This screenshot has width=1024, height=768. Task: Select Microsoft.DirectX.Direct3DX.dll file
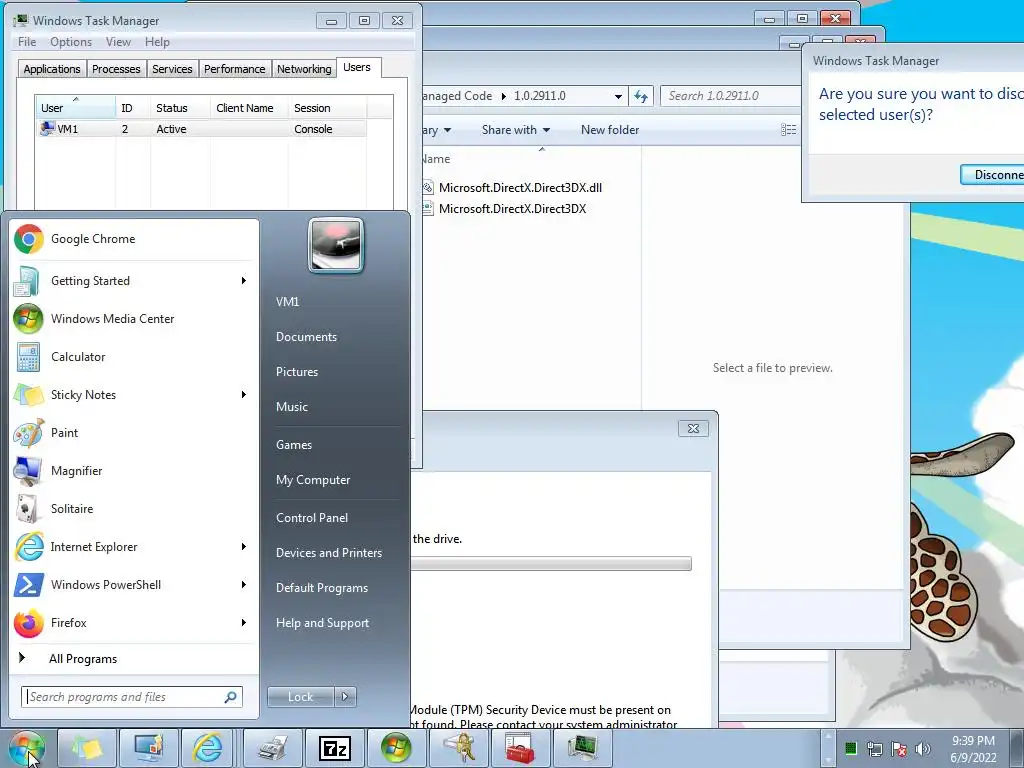(520, 188)
